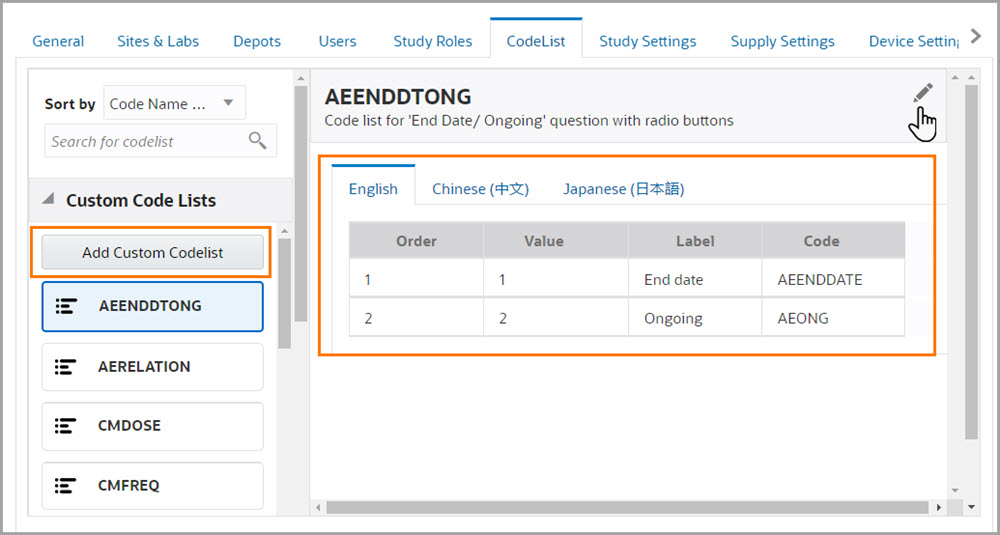Switch to the Study Settings tab
This screenshot has height=535, width=1000.
pyautogui.click(x=647, y=41)
